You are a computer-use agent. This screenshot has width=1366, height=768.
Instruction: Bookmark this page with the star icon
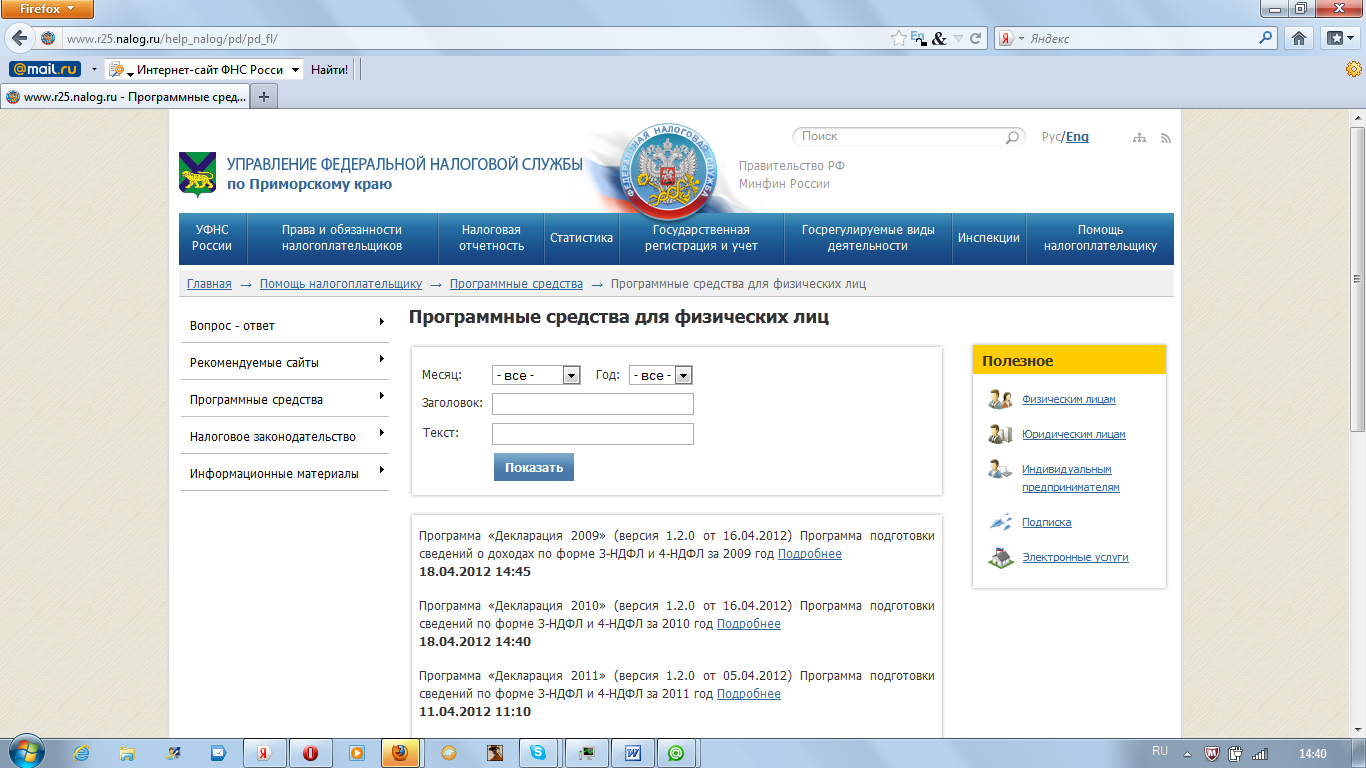point(899,39)
